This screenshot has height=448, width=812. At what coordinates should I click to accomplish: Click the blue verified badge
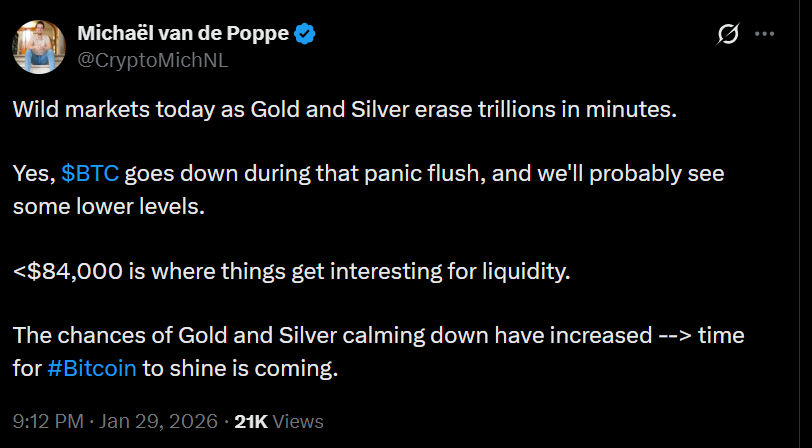point(306,34)
